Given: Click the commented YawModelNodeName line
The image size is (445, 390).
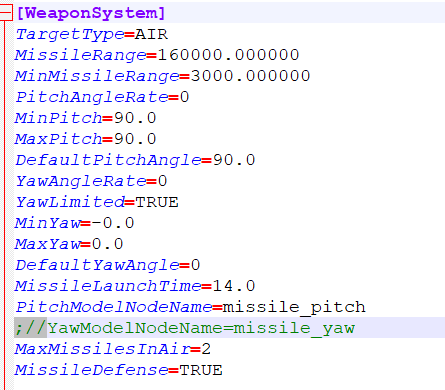Looking at the screenshot, I should tap(185, 328).
